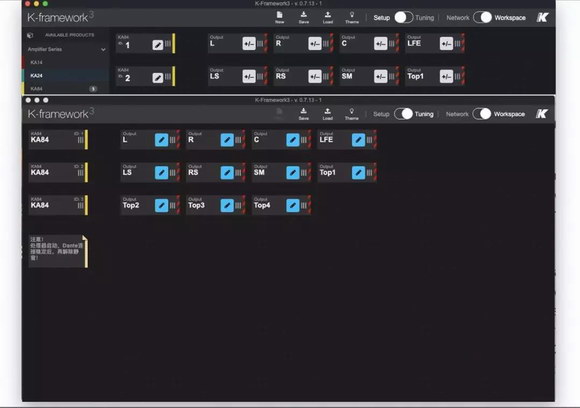Click the pencil edit icon on amplifier 1
580x408 pixels.
[x=158, y=45]
